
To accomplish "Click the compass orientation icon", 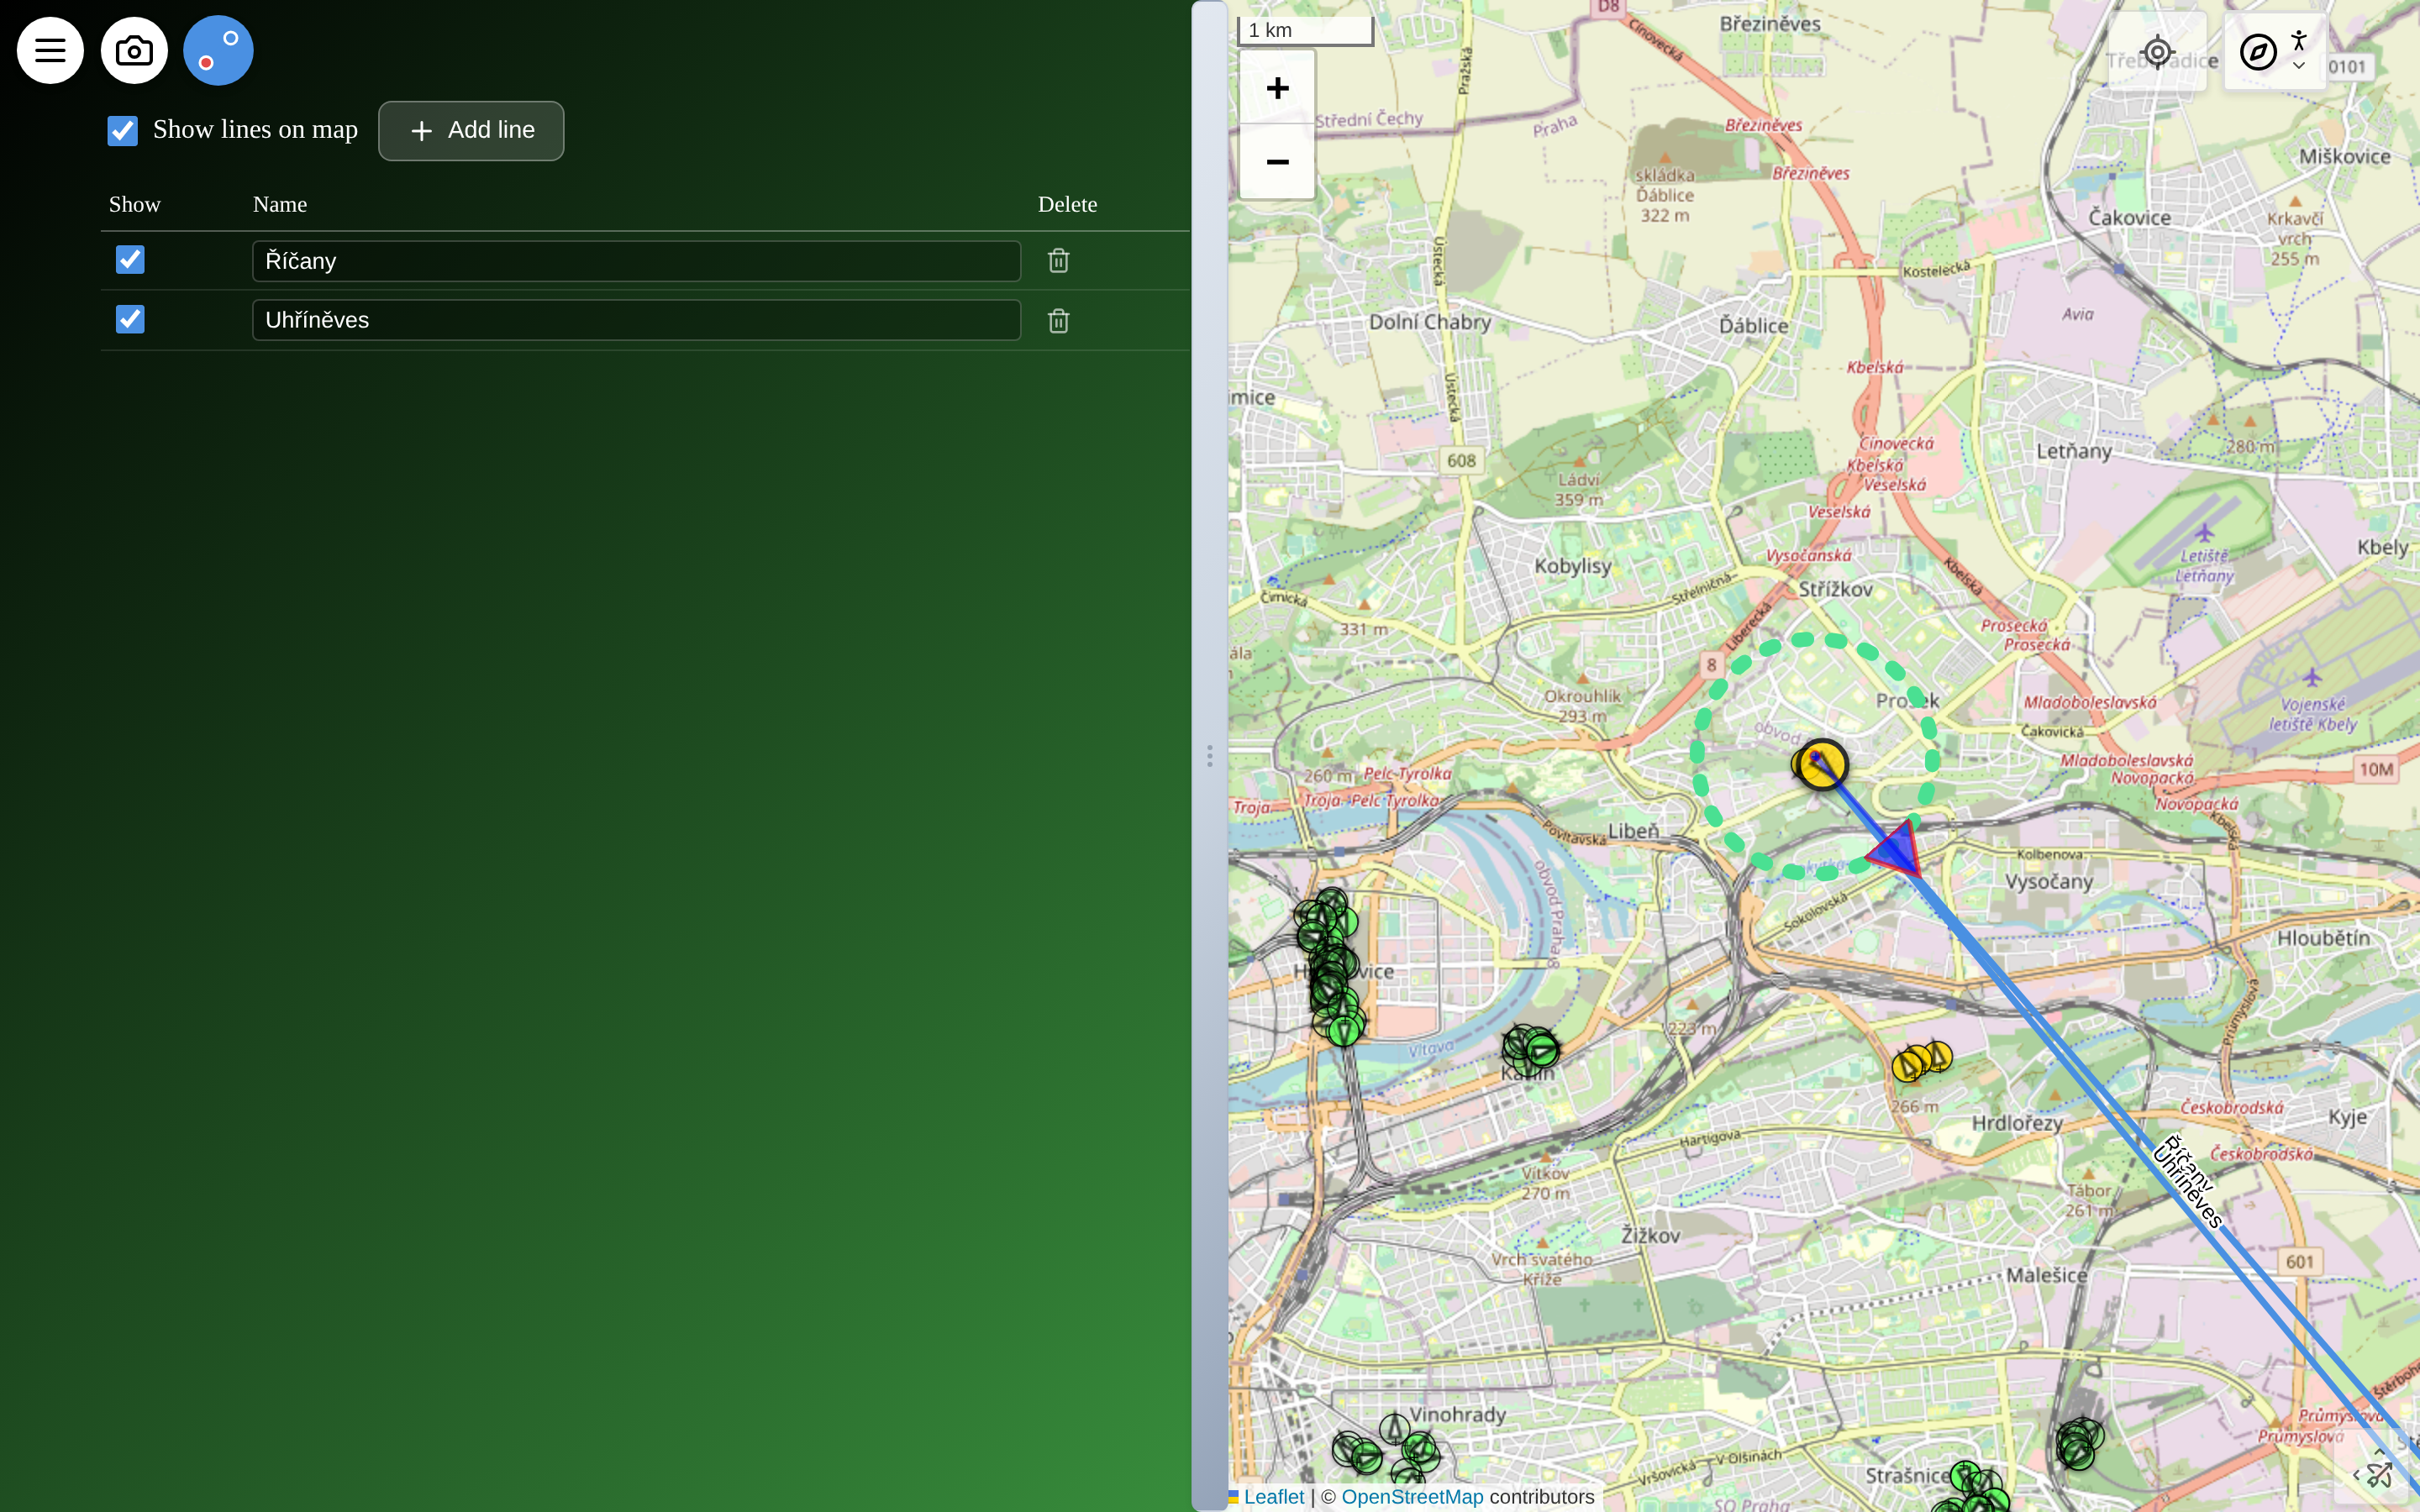I will tap(2257, 52).
